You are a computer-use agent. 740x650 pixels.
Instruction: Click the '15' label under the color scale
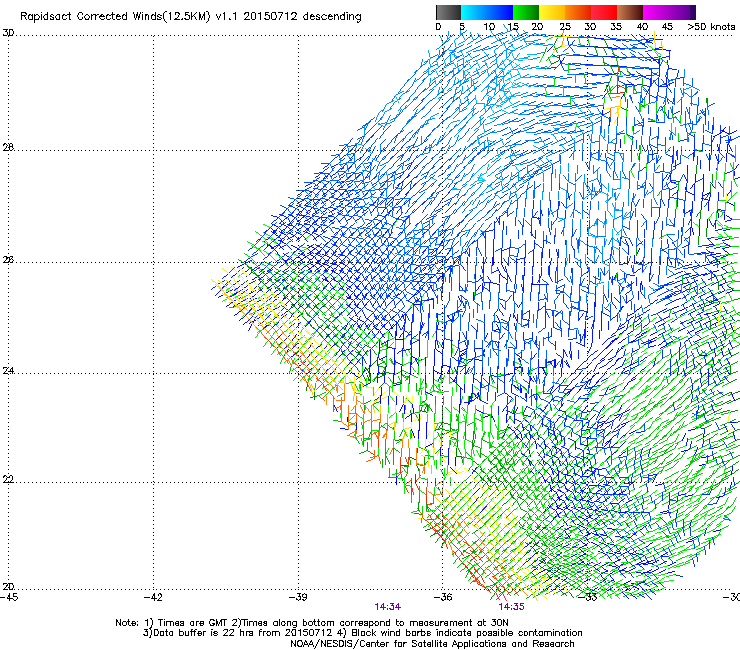point(513,27)
